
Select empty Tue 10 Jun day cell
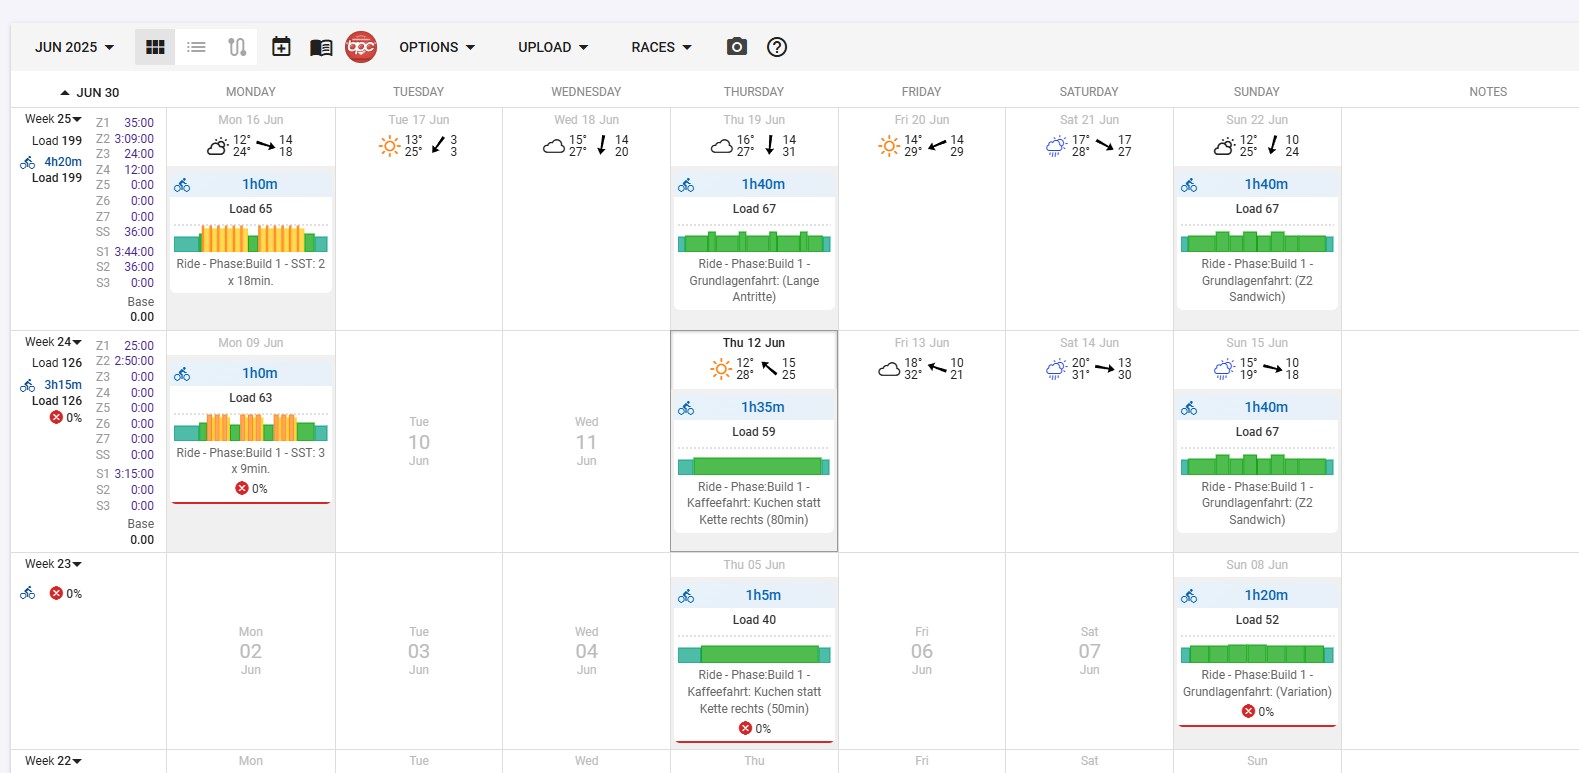[x=419, y=441]
